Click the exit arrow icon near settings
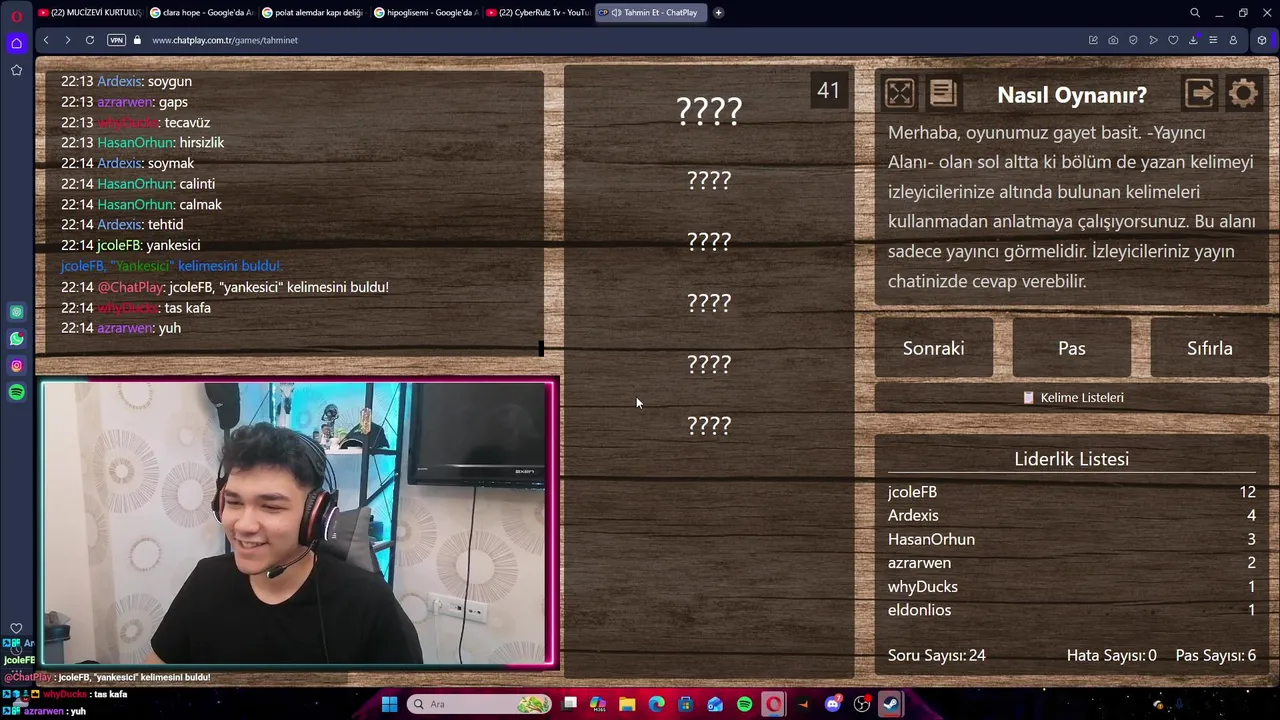The height and width of the screenshot is (720, 1280). (1200, 93)
